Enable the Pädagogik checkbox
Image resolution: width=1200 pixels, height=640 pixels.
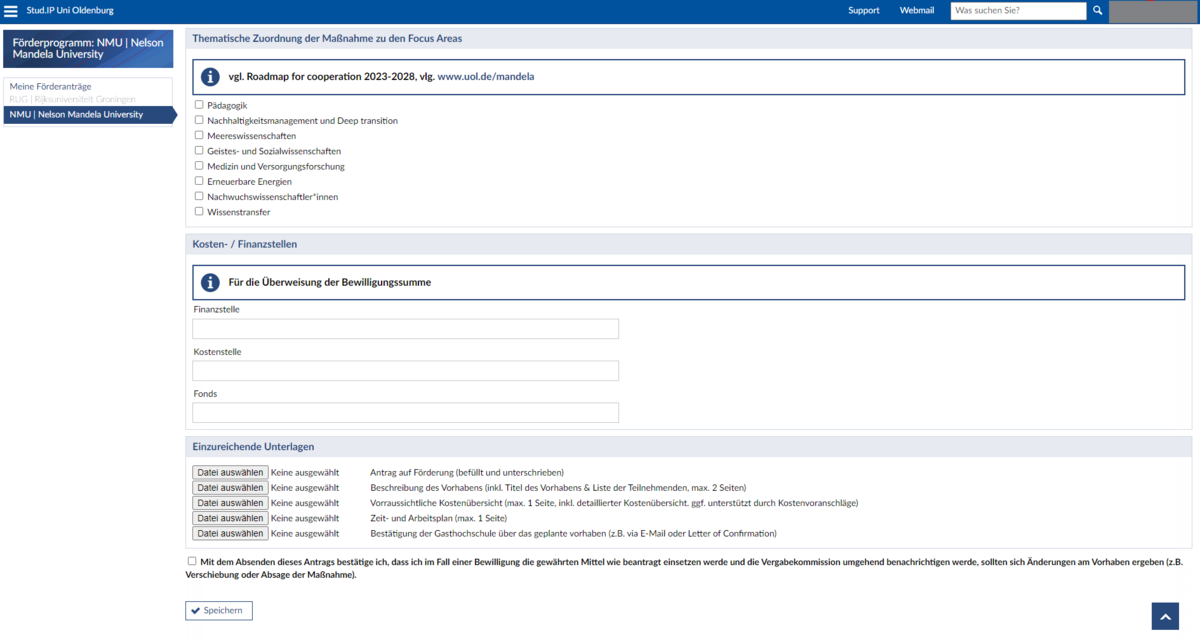(x=197, y=104)
